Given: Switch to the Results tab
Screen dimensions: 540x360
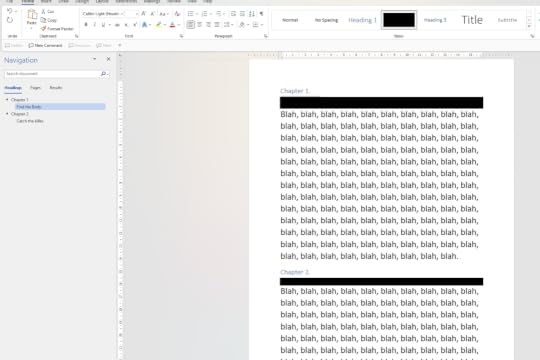Looking at the screenshot, I should pos(56,88).
